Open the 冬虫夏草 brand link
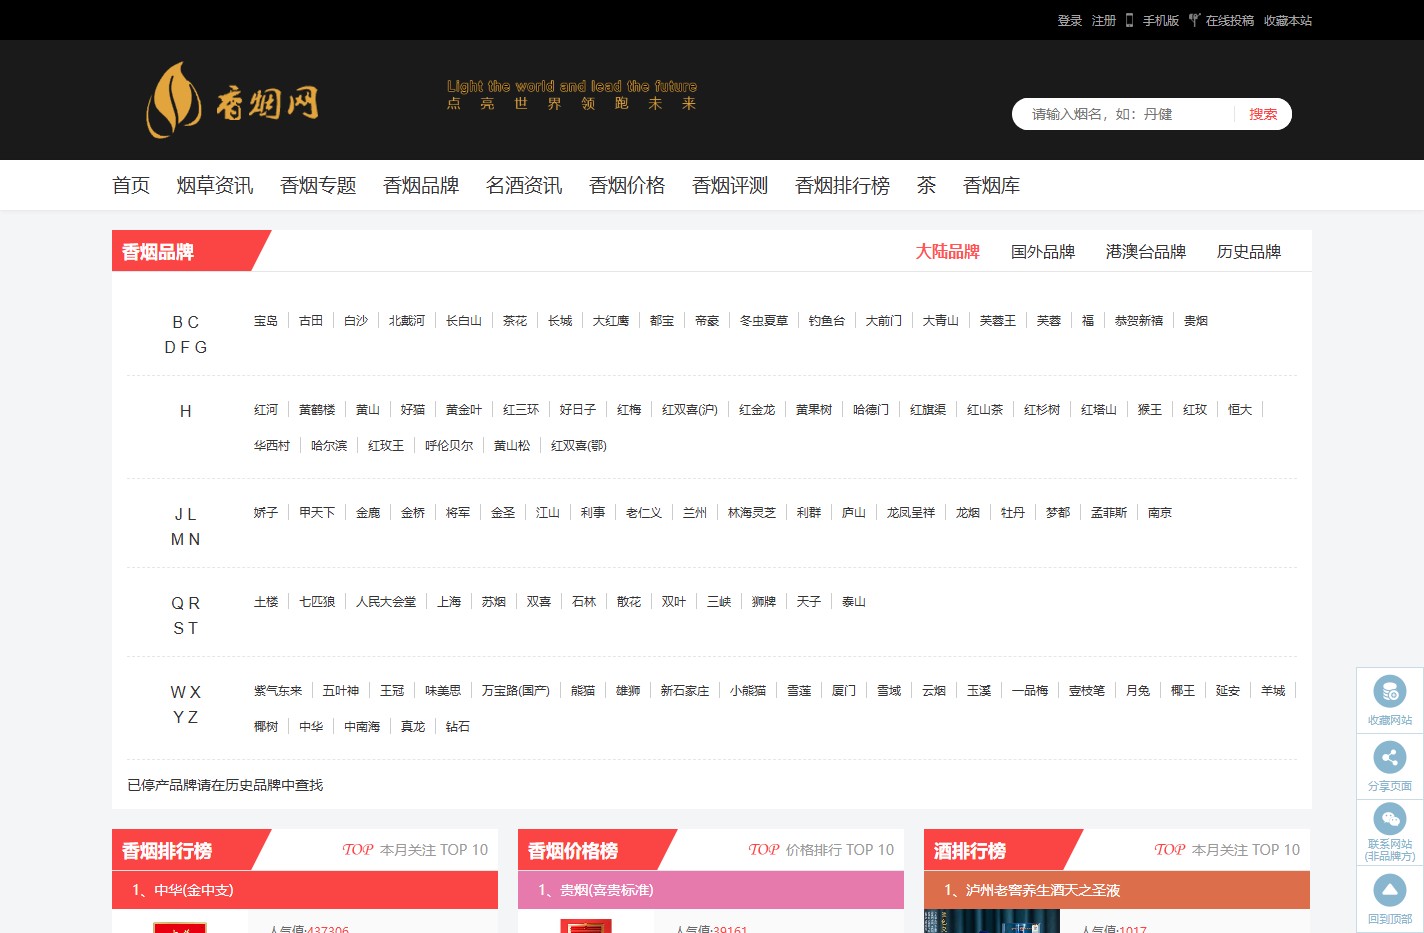The height and width of the screenshot is (933, 1424). (764, 321)
